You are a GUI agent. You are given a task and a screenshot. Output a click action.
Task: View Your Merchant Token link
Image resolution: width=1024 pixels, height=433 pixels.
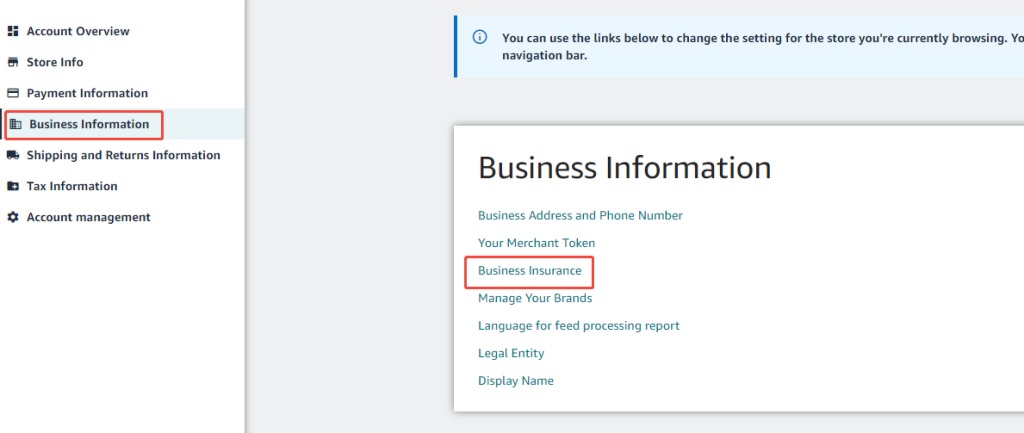(536, 243)
